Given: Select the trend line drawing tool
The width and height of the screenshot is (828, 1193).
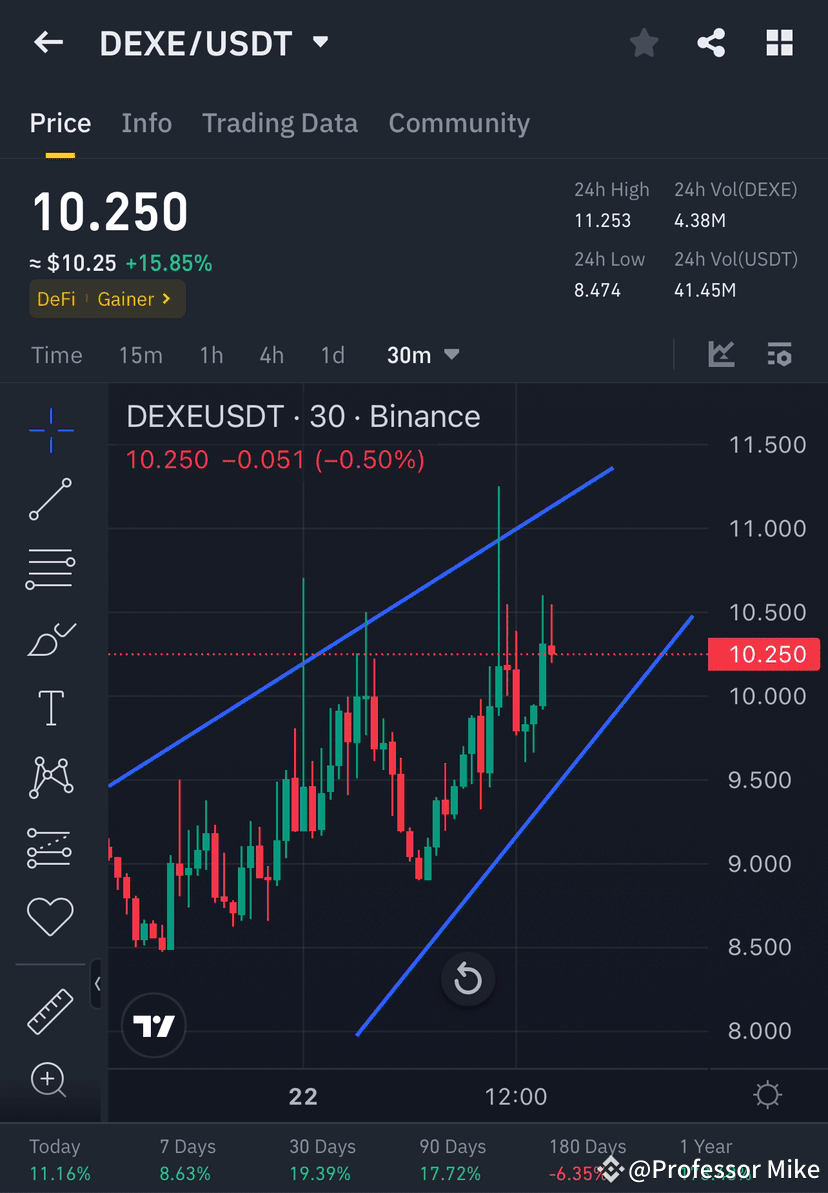Looking at the screenshot, I should [50, 500].
